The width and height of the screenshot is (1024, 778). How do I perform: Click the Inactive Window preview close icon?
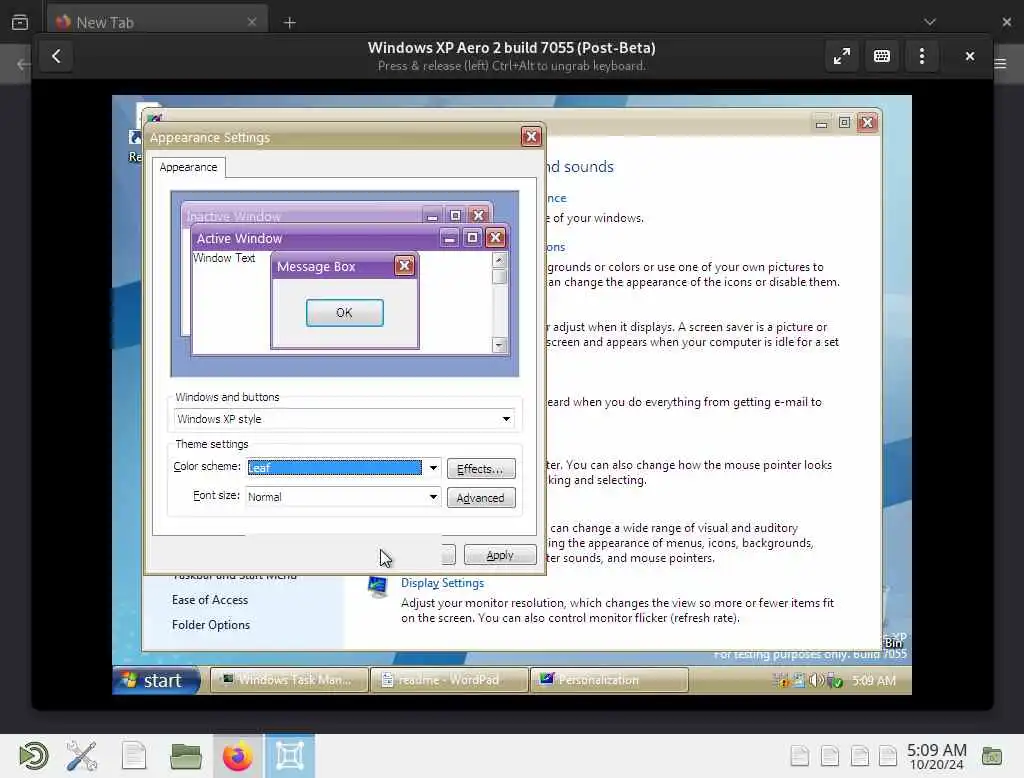click(479, 215)
